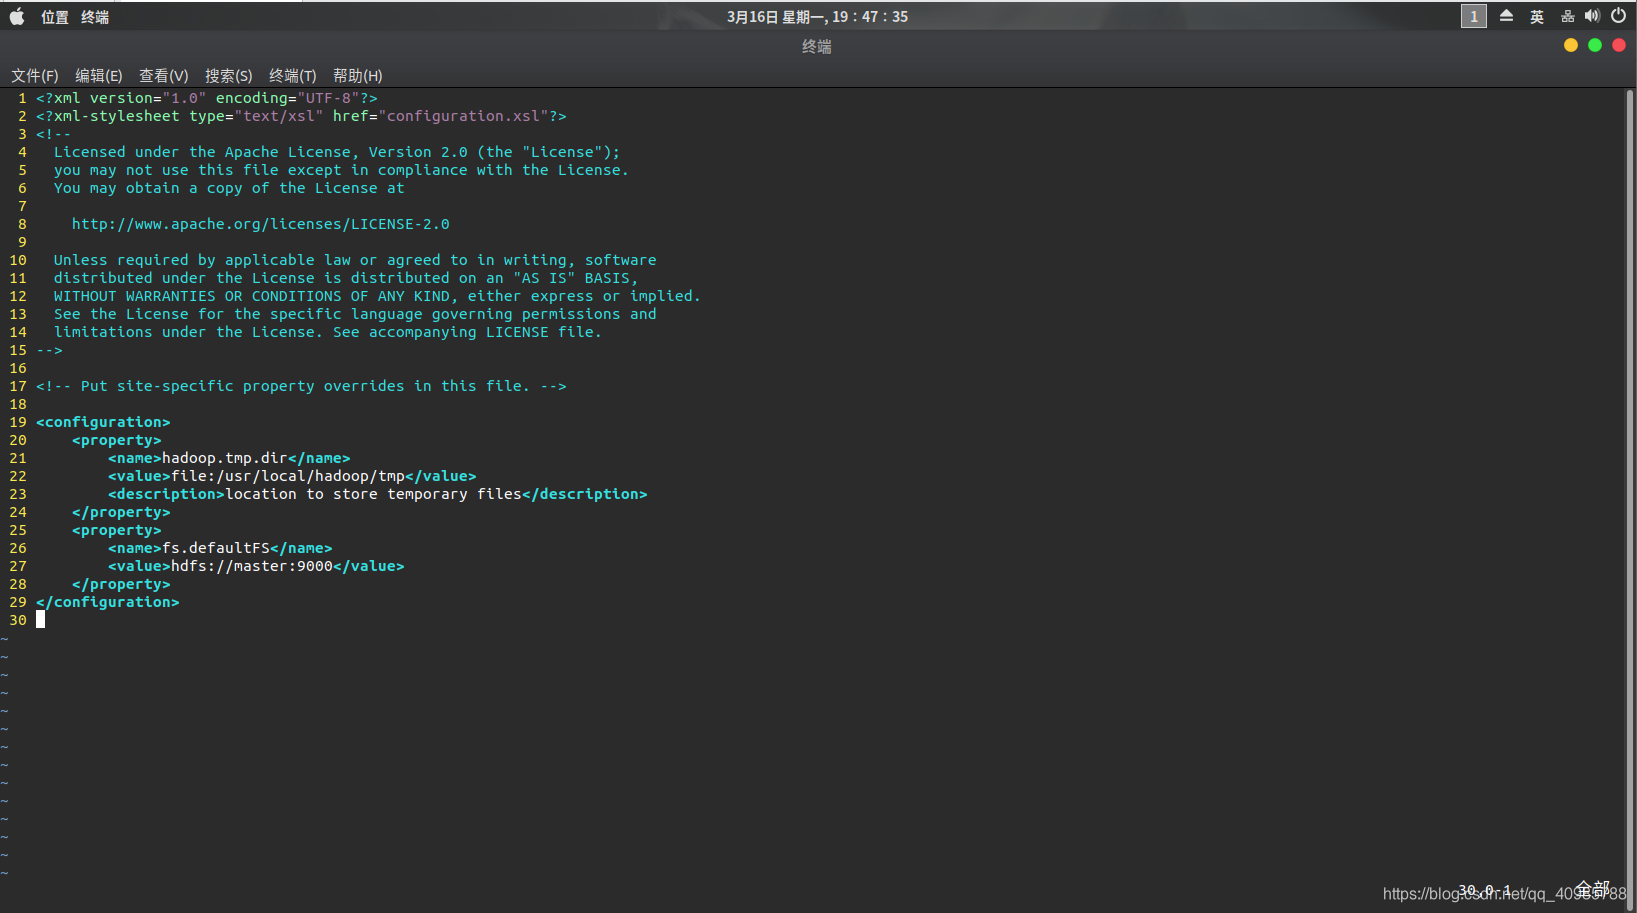
Task: Open the 帮助(H) menu
Action: (358, 76)
